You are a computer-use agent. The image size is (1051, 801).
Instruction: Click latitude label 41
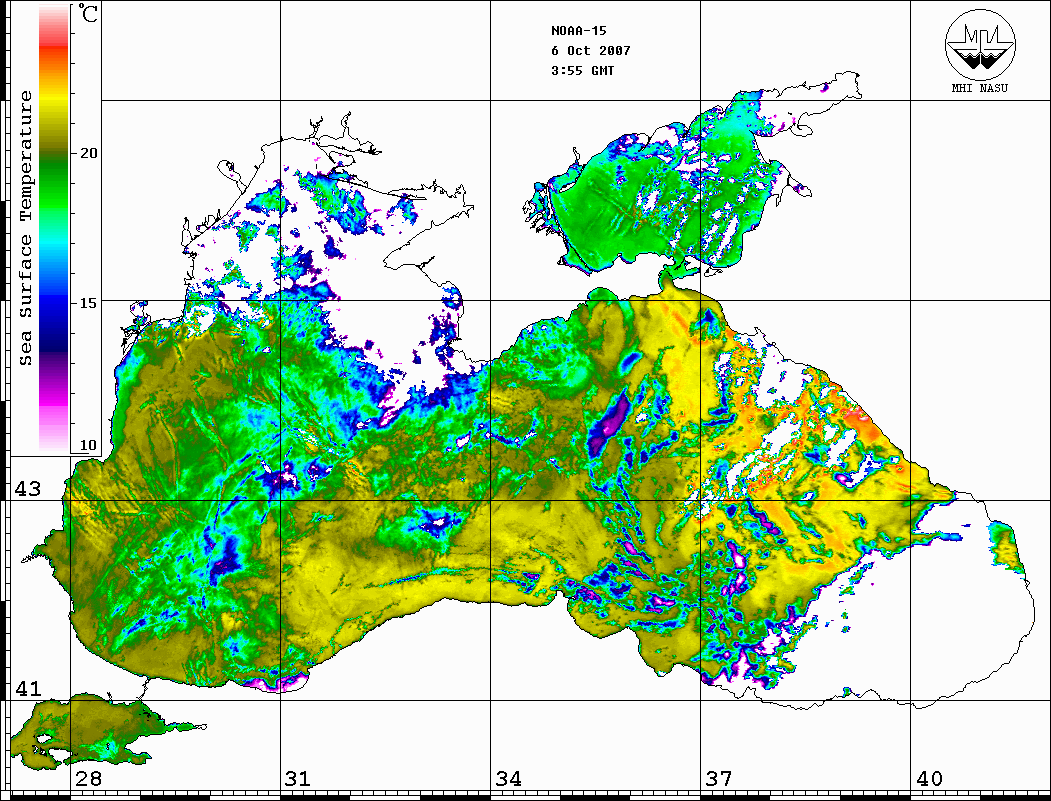point(28,688)
